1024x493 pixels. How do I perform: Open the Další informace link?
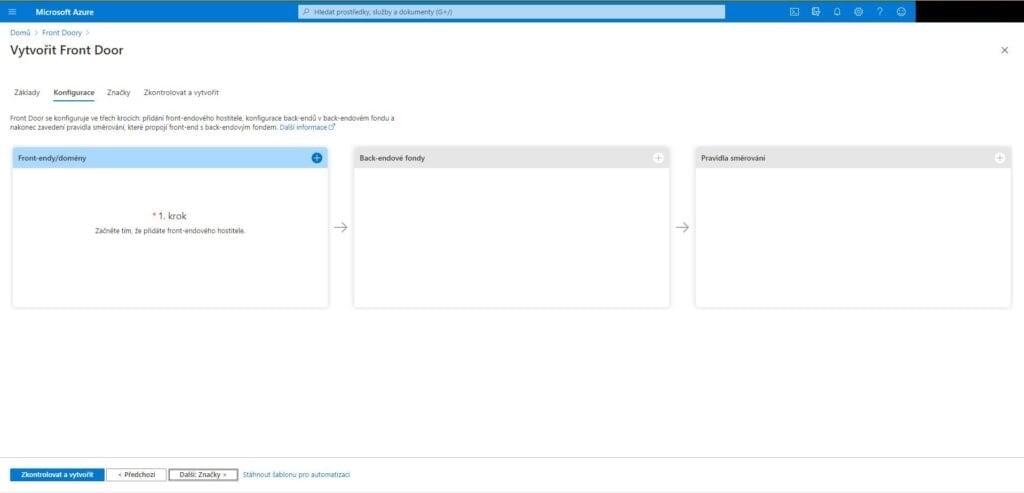pos(306,128)
